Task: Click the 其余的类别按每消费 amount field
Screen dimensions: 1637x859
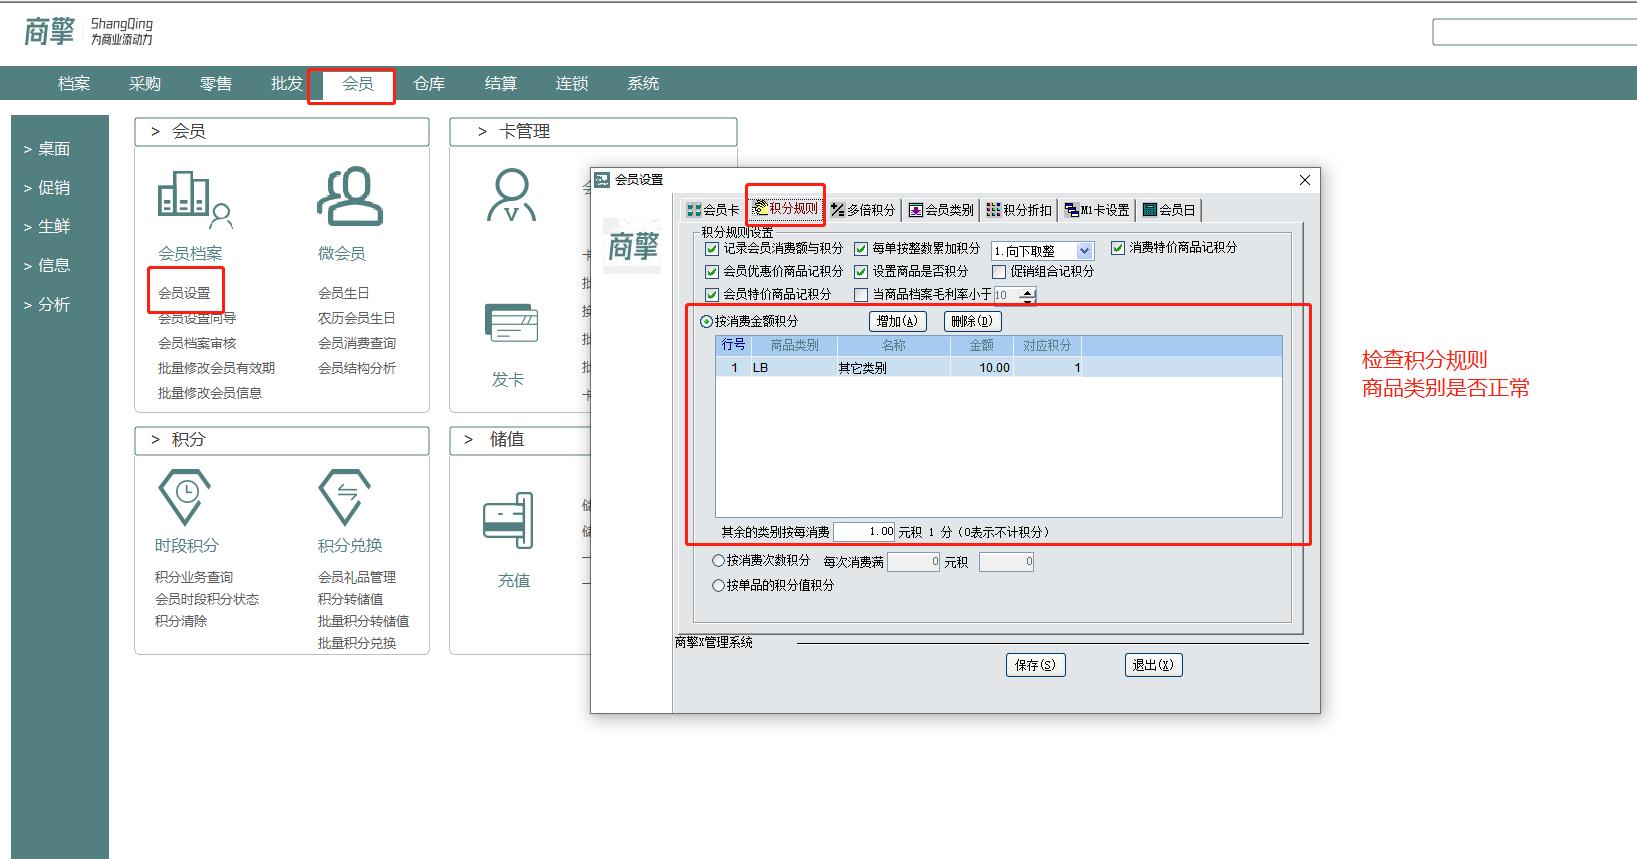Action: click(x=865, y=532)
